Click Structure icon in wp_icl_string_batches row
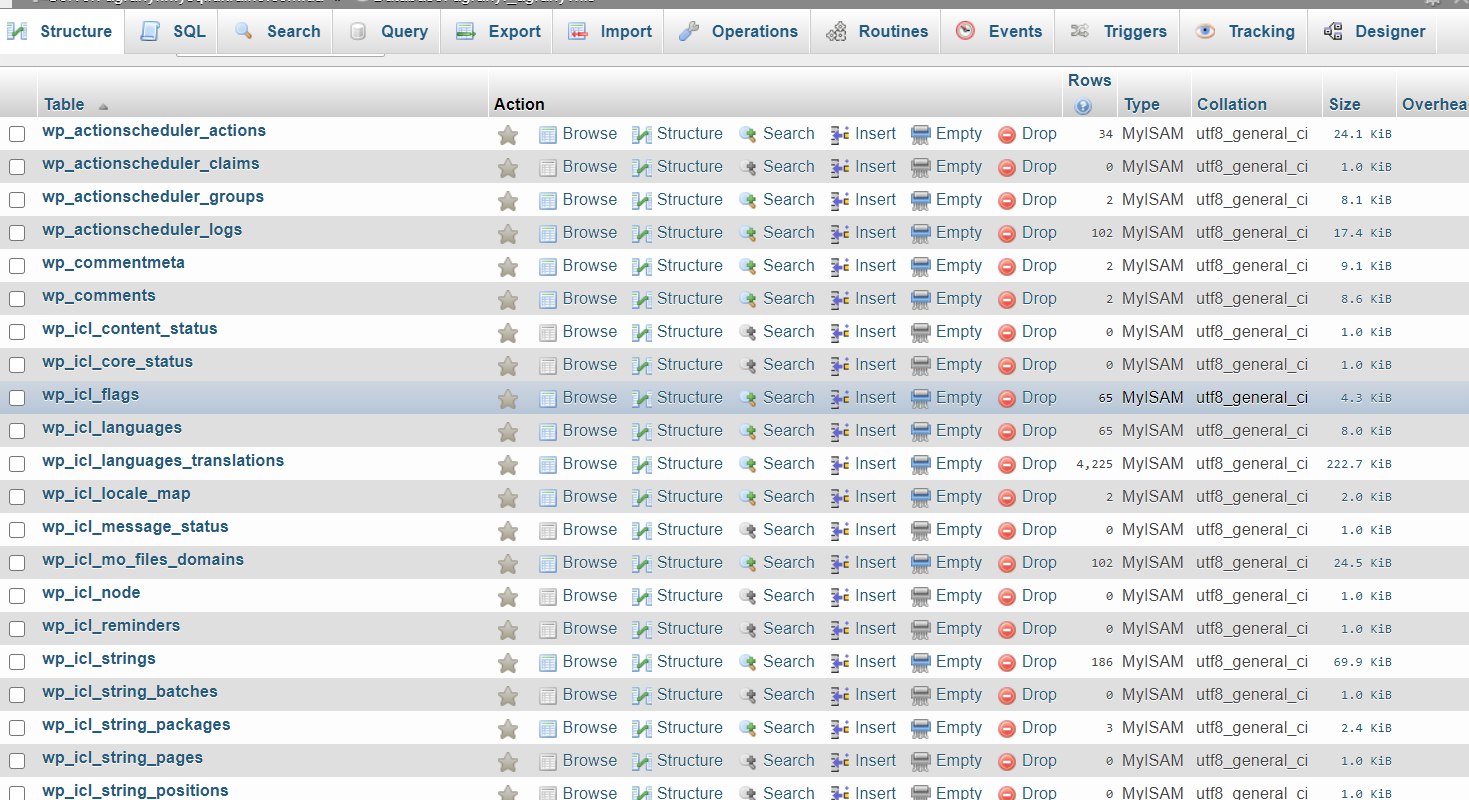The image size is (1469, 800). click(x=642, y=696)
